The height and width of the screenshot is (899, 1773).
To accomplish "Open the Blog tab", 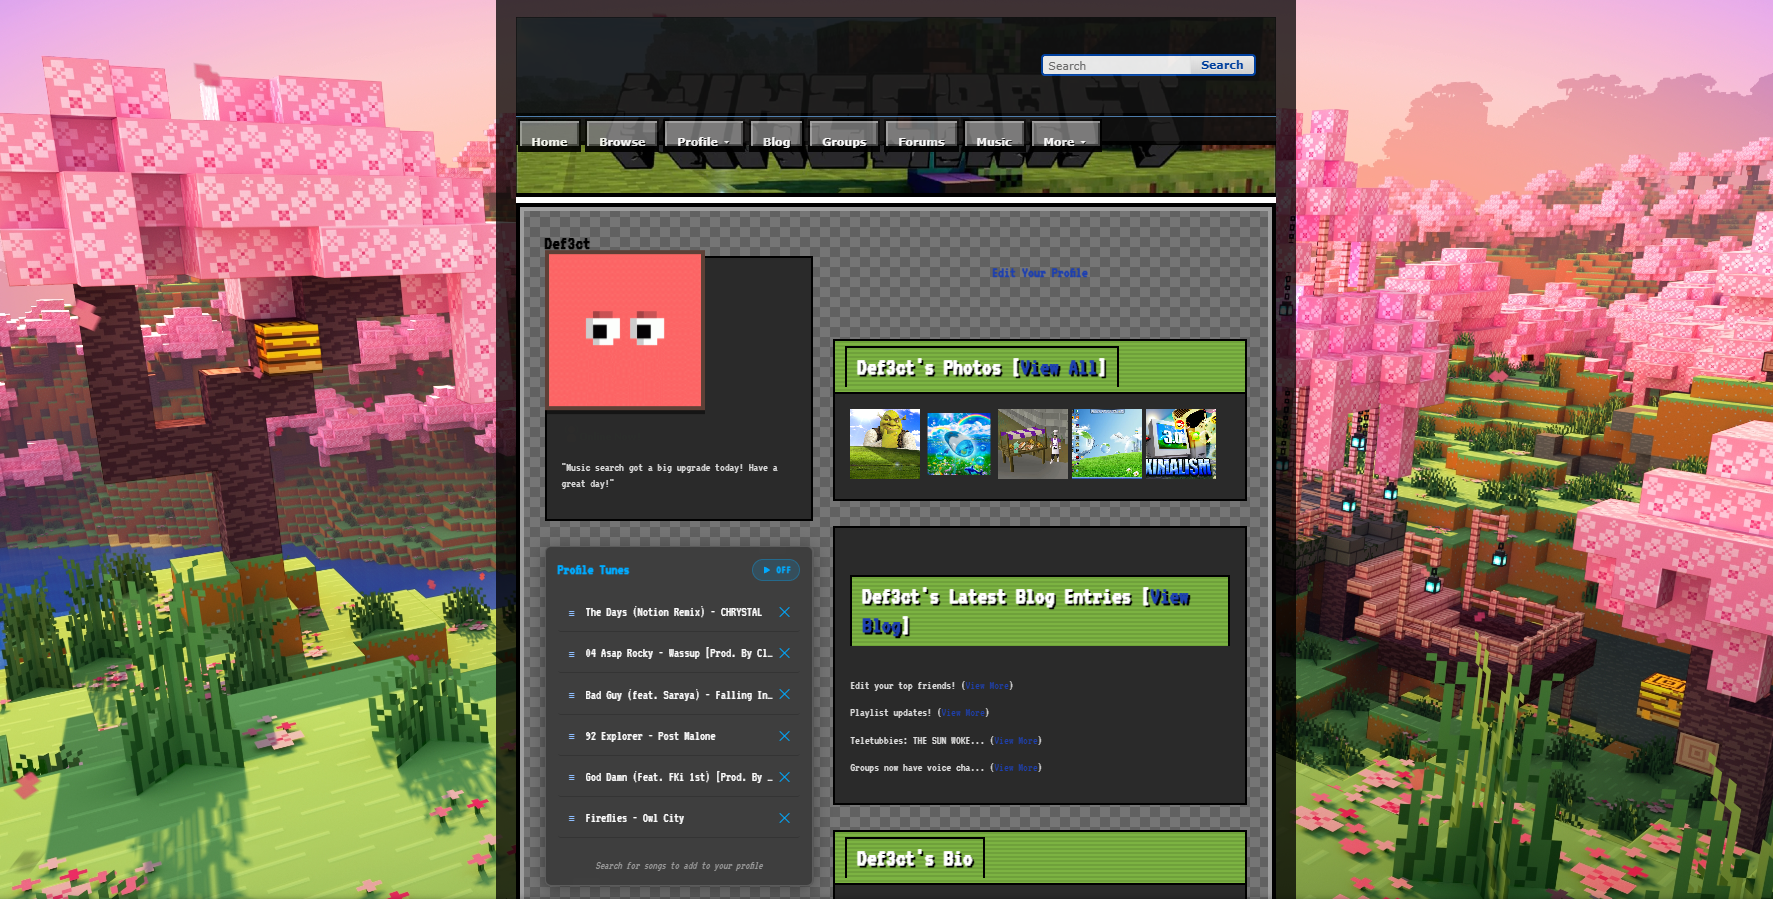I will 776,135.
